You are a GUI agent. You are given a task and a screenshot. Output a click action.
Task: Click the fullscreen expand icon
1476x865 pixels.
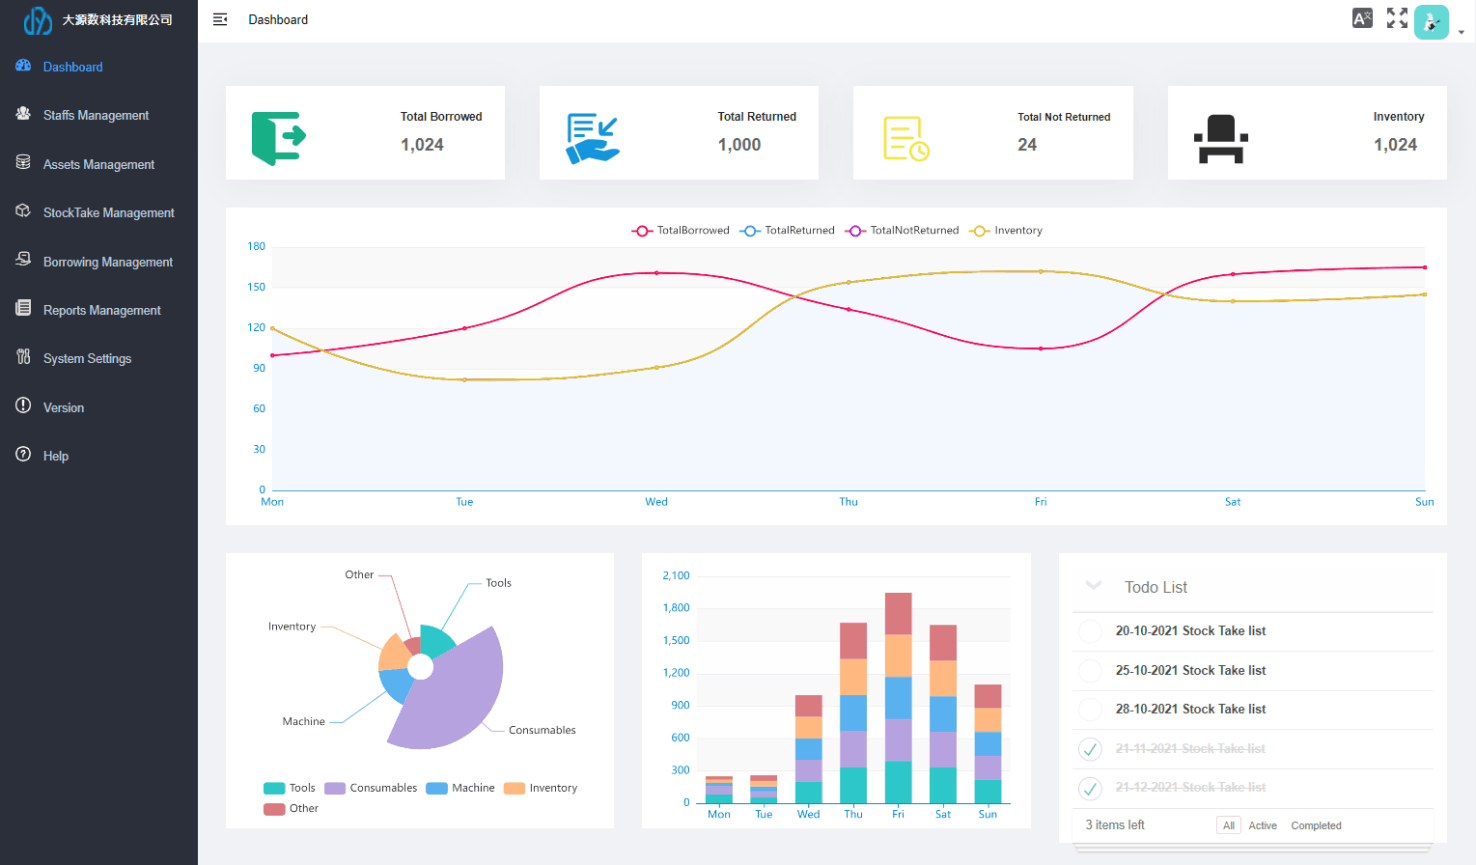[x=1396, y=17]
